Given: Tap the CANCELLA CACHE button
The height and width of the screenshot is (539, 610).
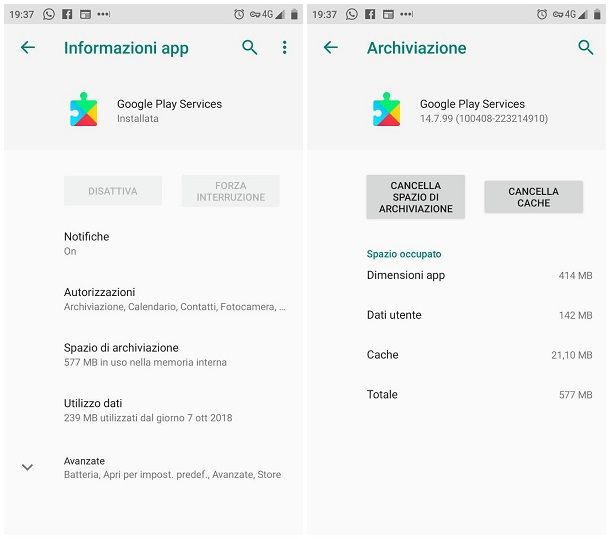Looking at the screenshot, I should (x=533, y=197).
